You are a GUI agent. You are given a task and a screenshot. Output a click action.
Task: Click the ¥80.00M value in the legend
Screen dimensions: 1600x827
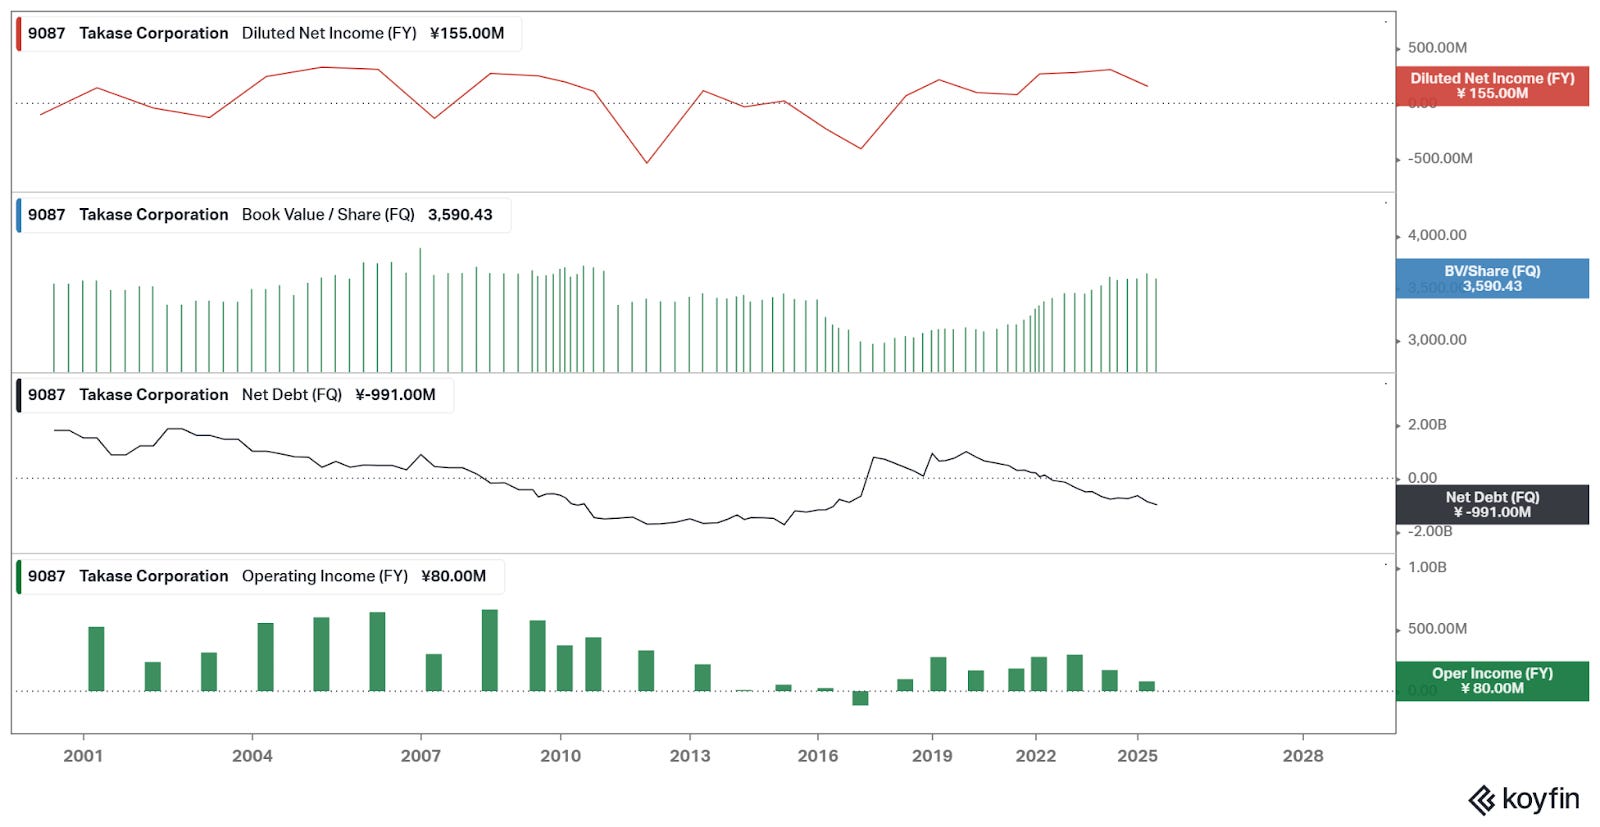453,576
